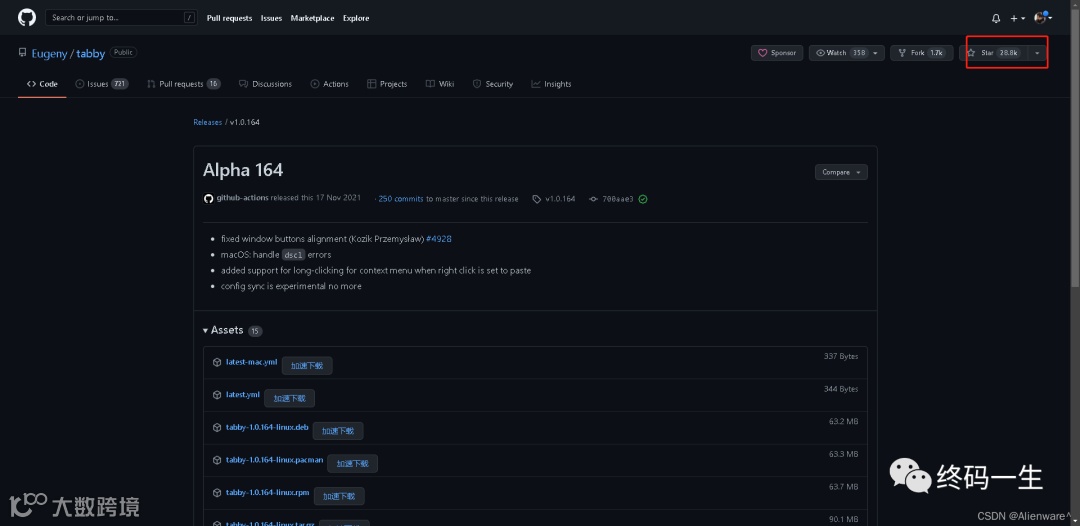This screenshot has width=1080, height=526.
Task: Open the Eugeny owner link
Action: pos(49,54)
